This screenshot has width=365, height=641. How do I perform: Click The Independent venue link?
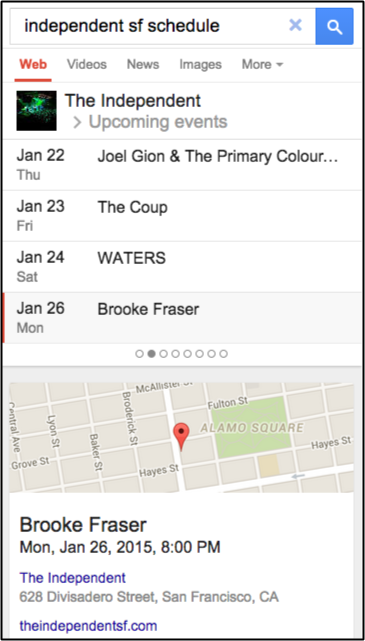(73, 578)
